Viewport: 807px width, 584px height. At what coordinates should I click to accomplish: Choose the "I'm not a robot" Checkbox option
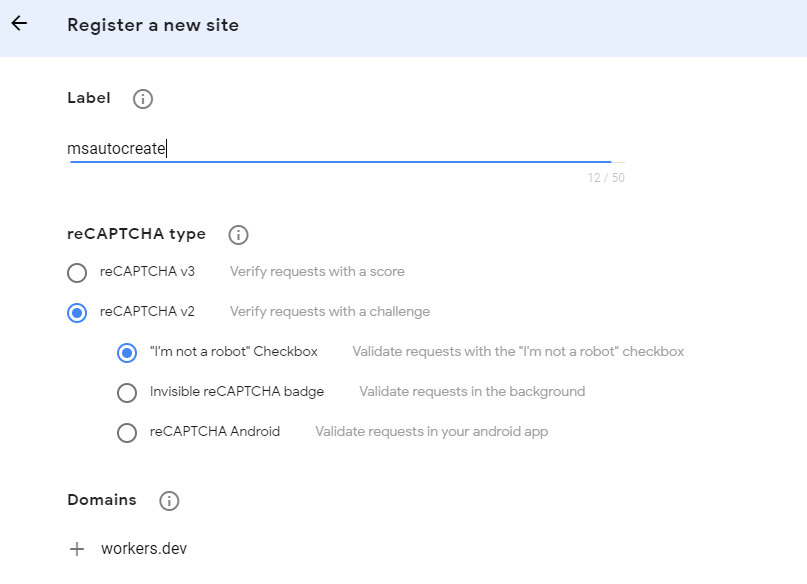pos(127,352)
